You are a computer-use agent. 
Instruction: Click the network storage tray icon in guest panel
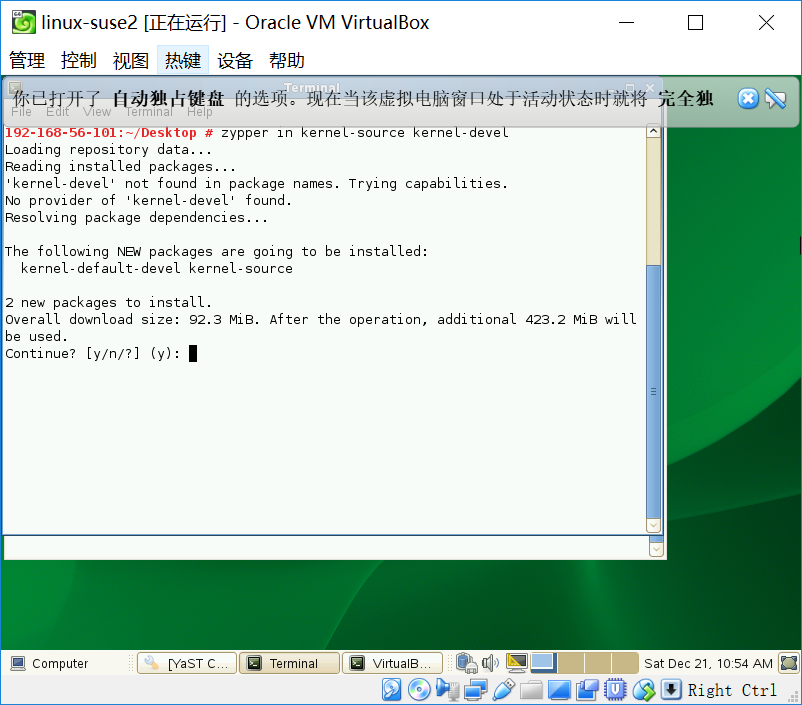(466, 663)
